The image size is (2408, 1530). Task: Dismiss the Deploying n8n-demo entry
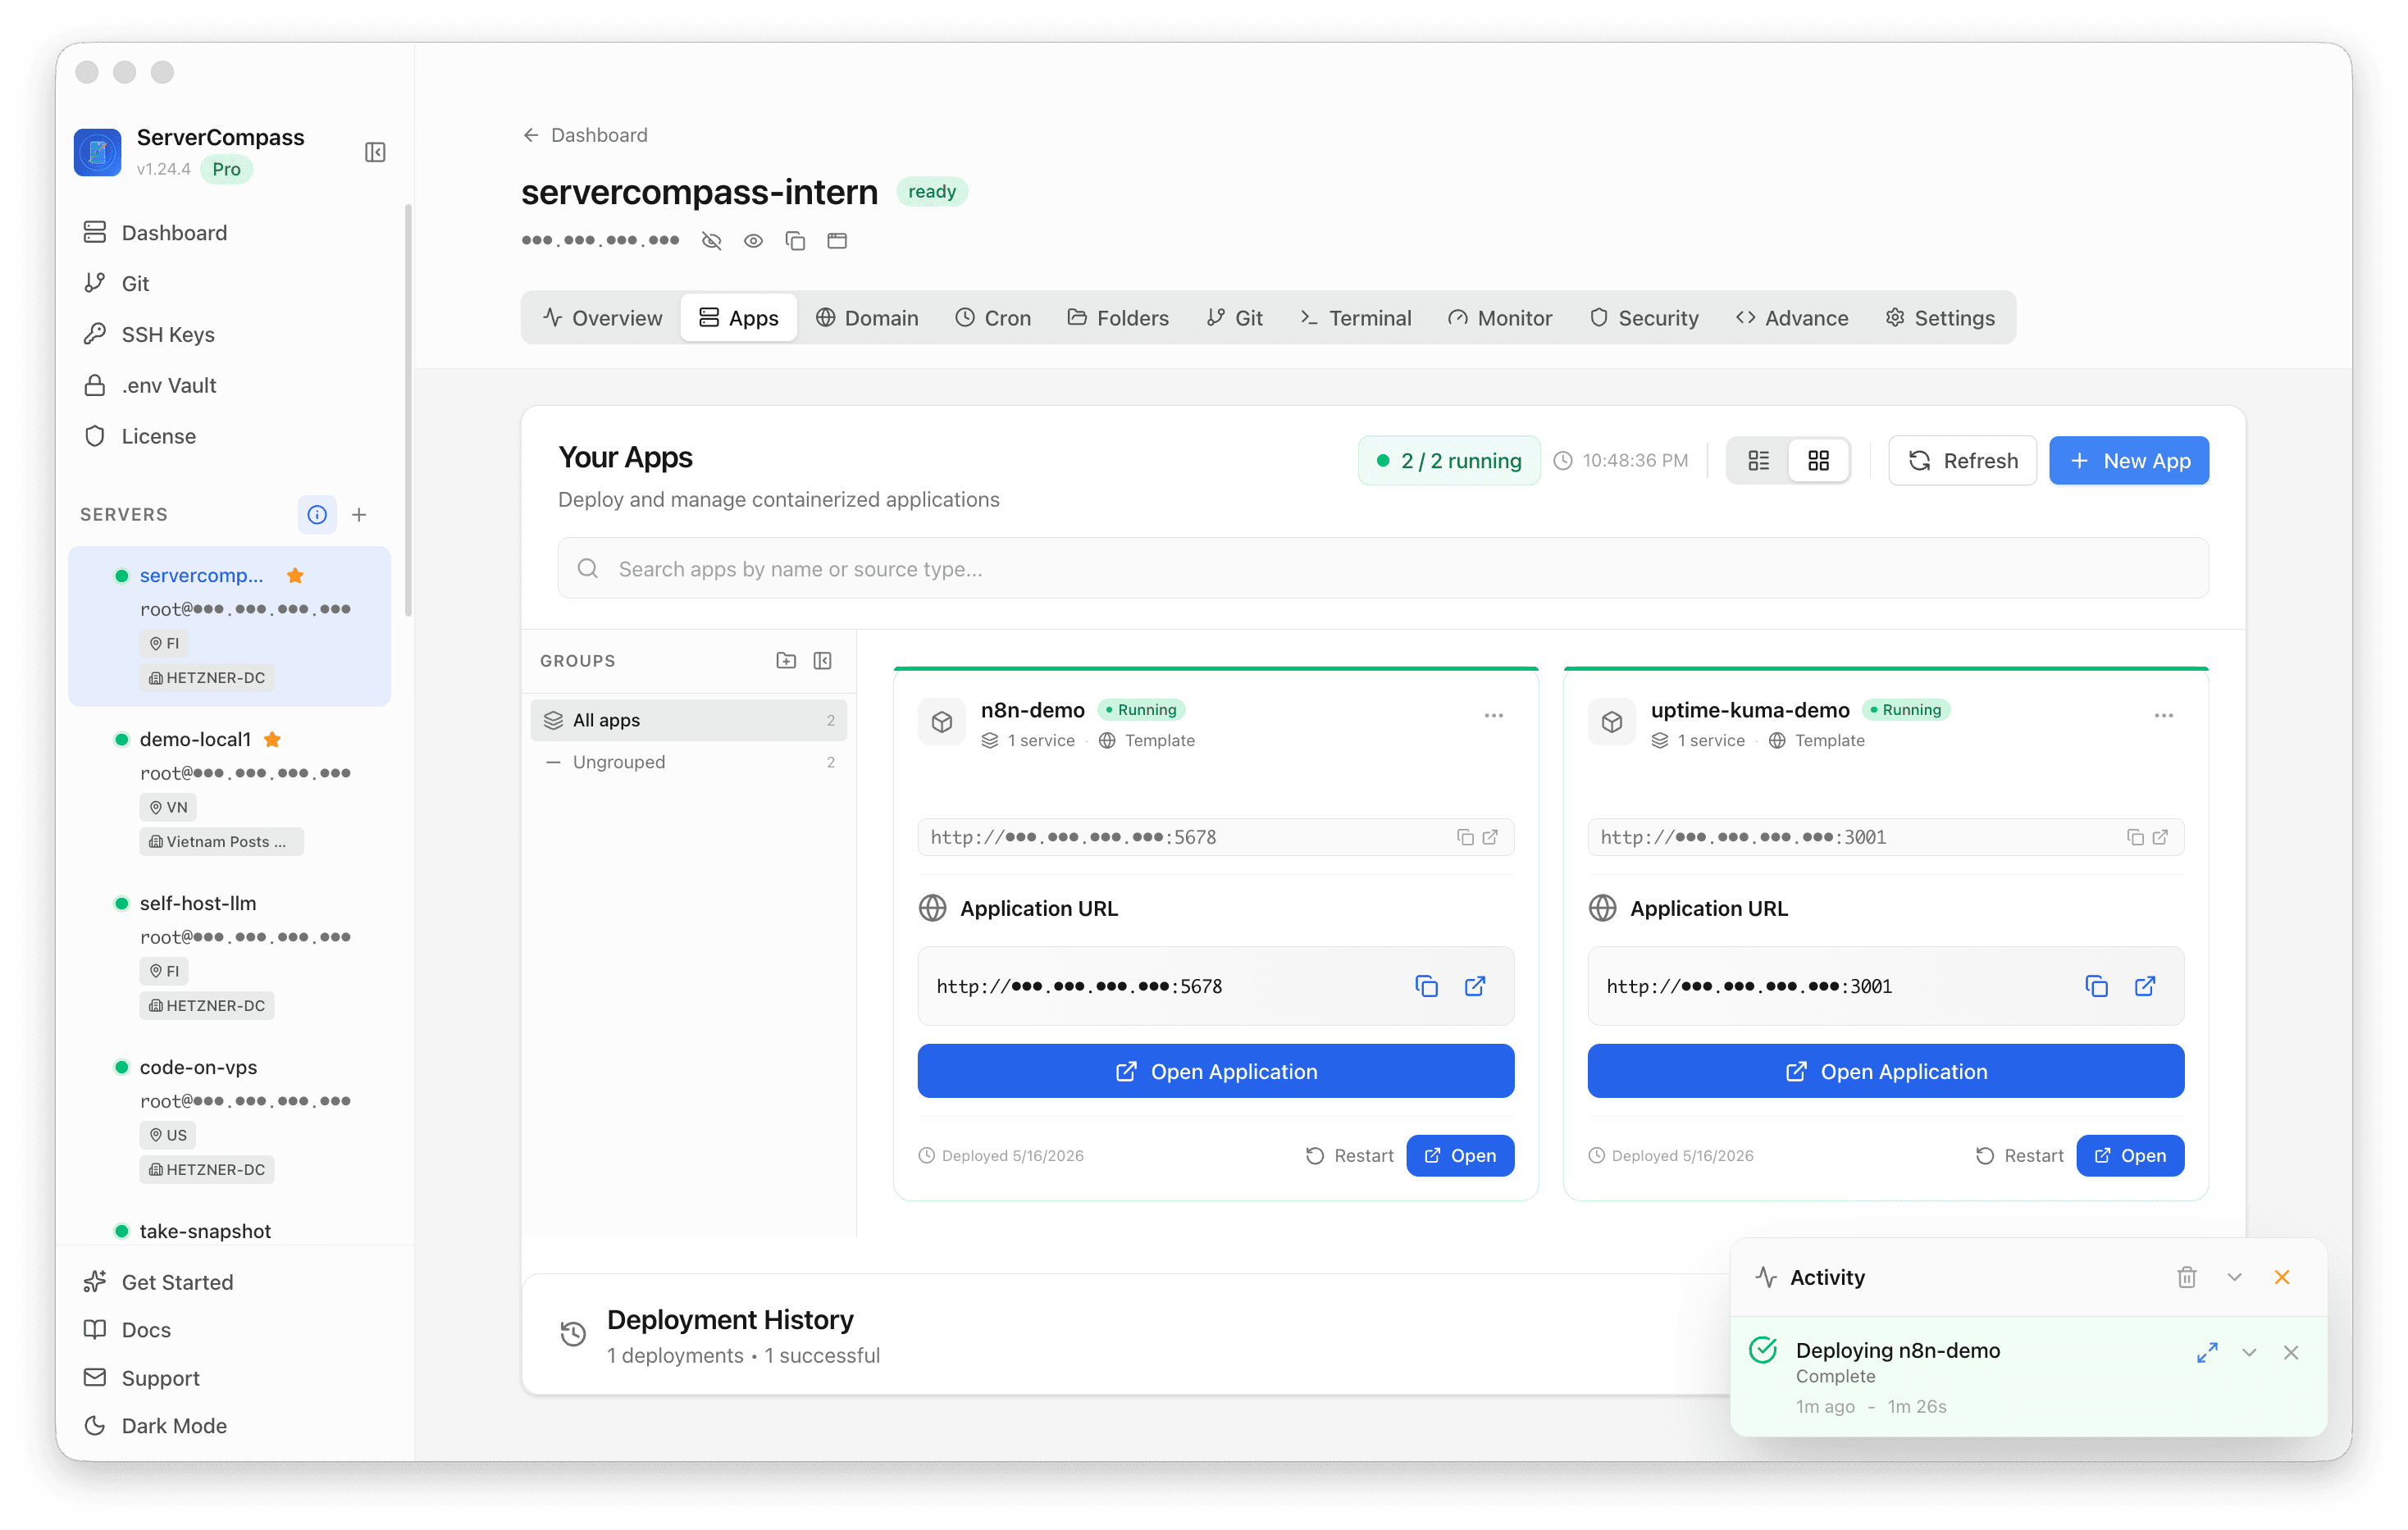point(2291,1353)
